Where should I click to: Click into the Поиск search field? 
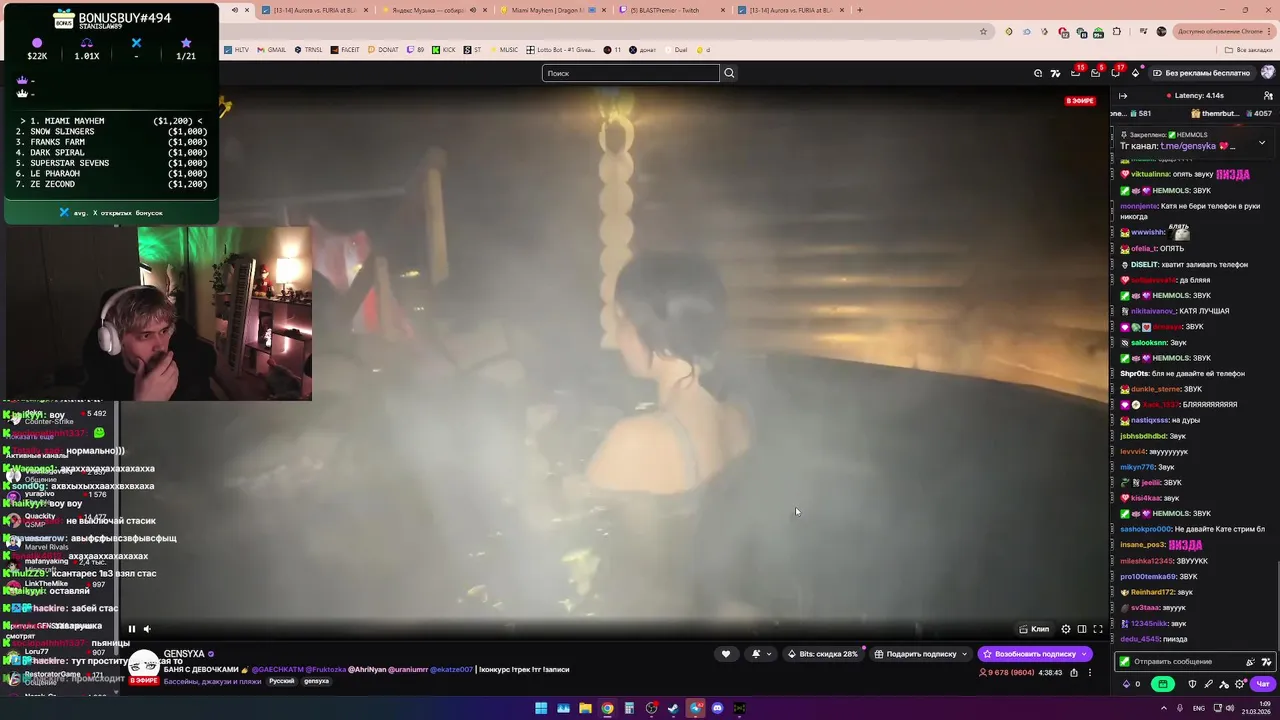point(630,73)
